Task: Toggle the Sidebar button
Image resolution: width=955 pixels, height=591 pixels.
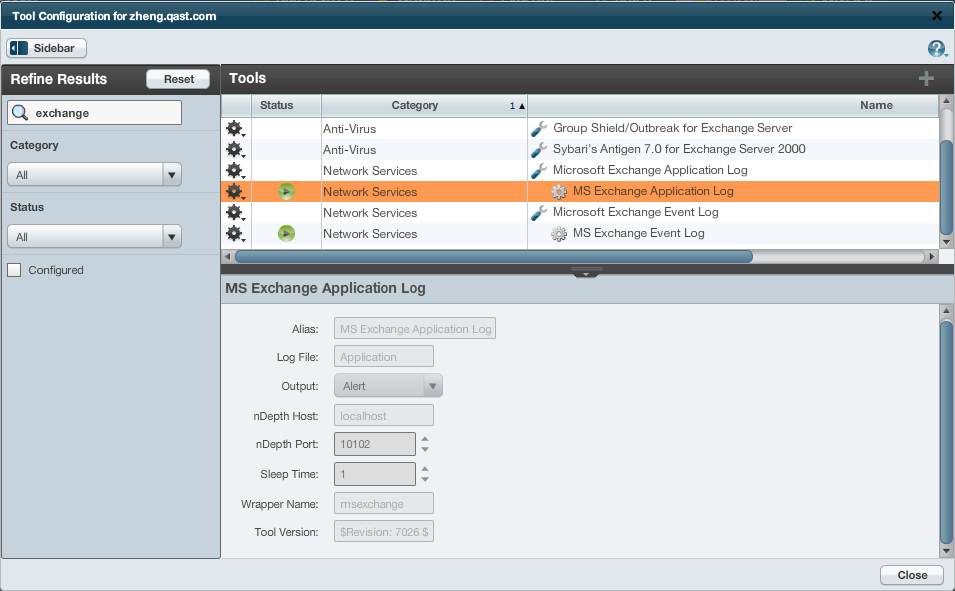Action: 46,48
